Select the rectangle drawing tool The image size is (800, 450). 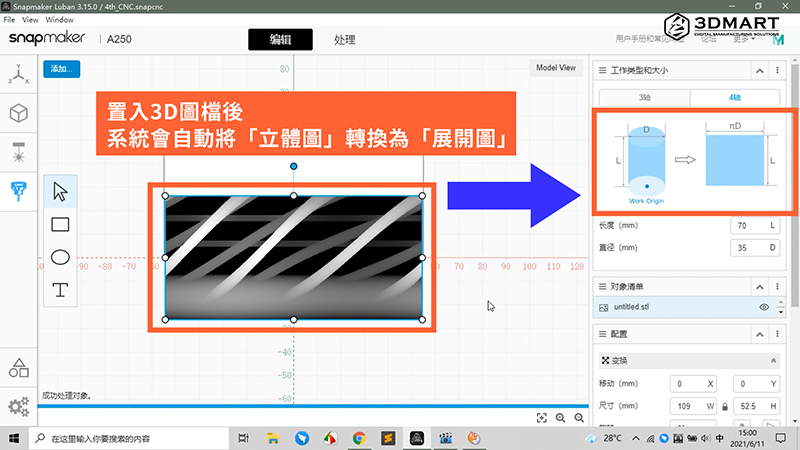pyautogui.click(x=60, y=224)
